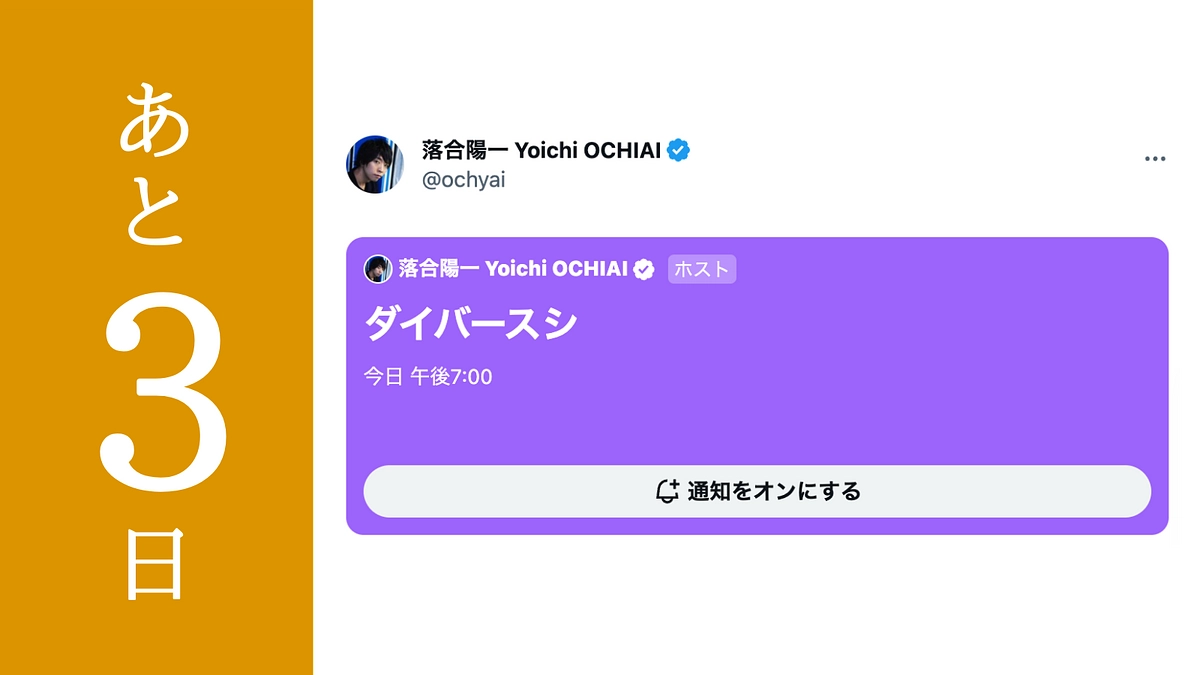
Task: Click the white verified checkmark inside the Space card
Action: coord(644,268)
